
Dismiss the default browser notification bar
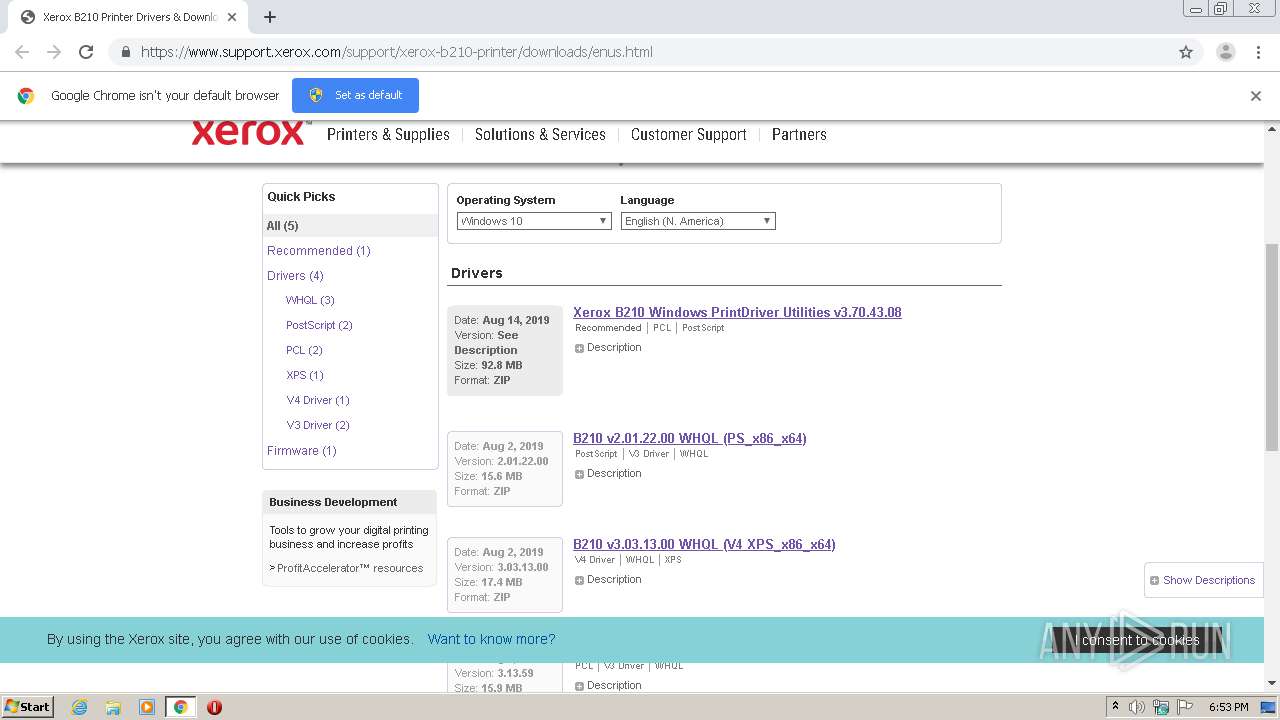[x=1256, y=96]
